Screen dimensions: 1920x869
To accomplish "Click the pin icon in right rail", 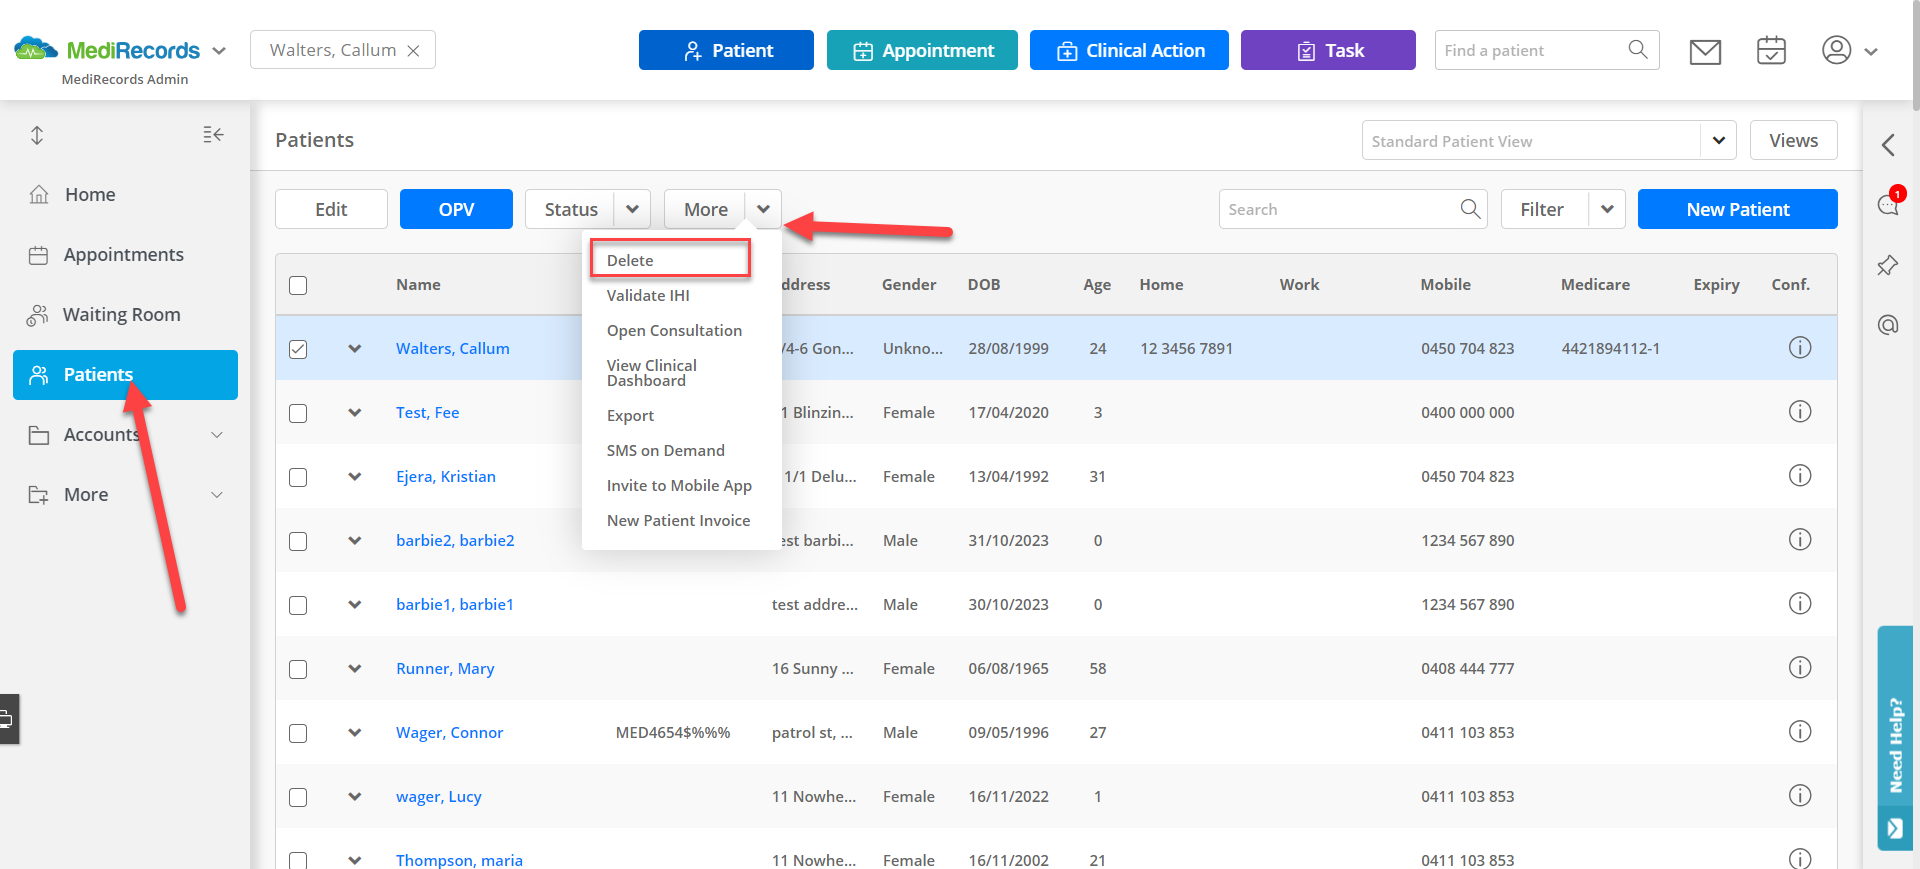I will [x=1888, y=265].
